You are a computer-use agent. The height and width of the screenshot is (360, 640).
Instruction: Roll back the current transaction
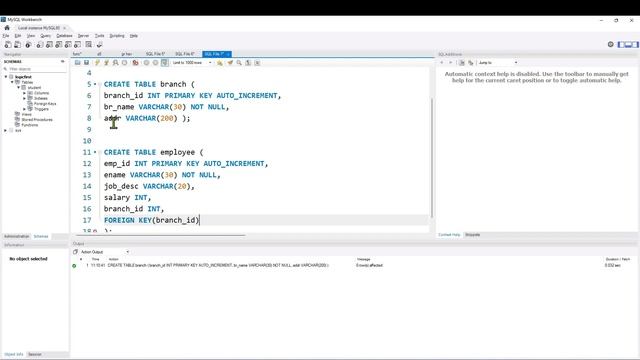coord(156,63)
